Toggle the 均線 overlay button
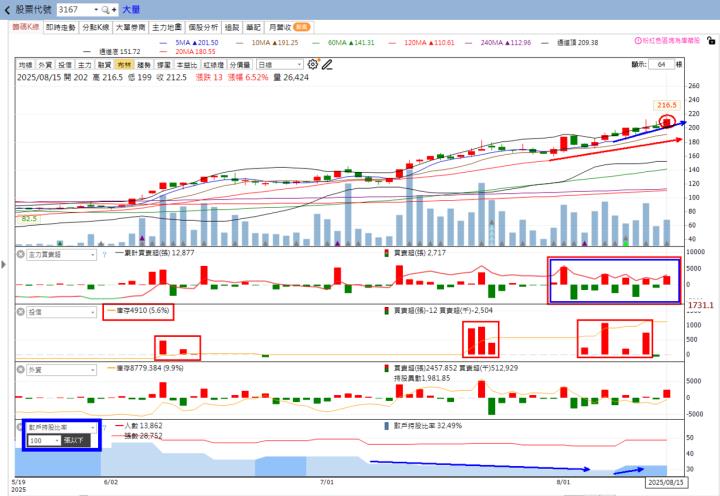The width and height of the screenshot is (720, 496). [x=25, y=65]
